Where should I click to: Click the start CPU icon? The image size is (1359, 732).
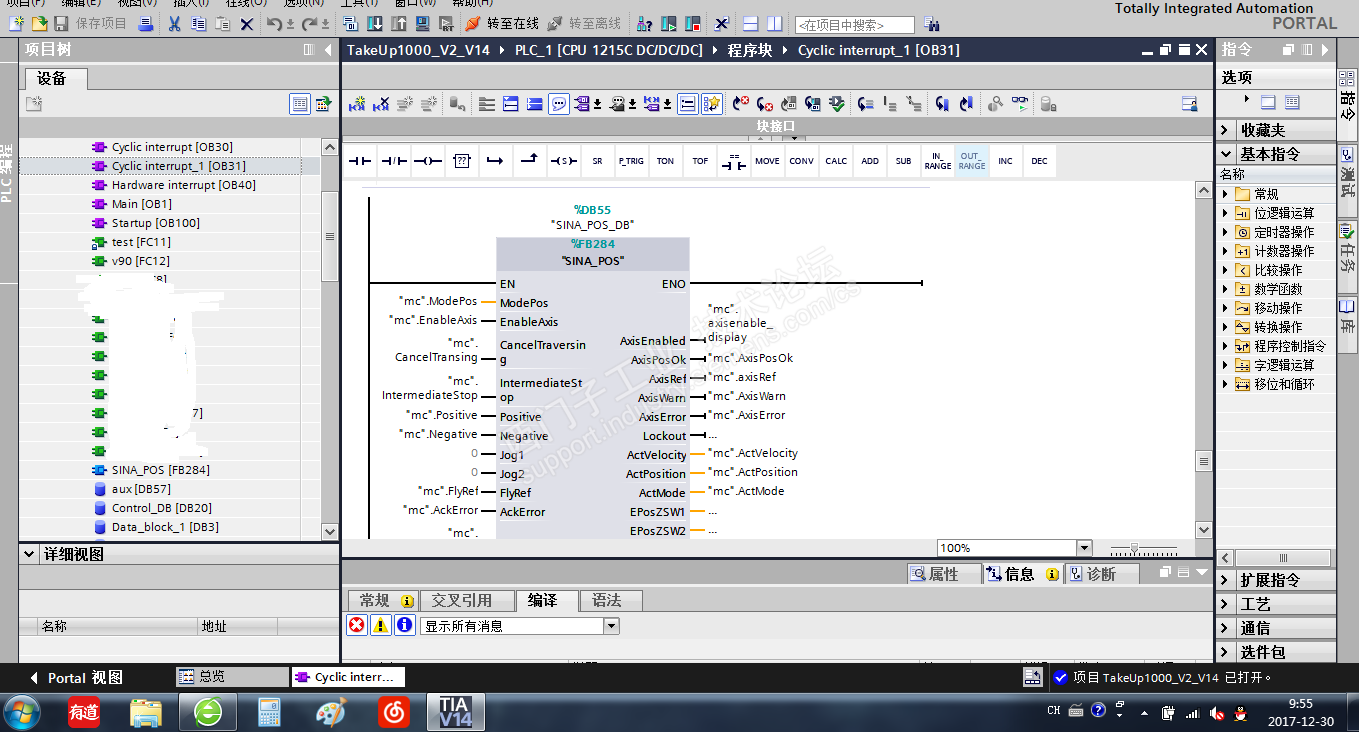[x=670, y=23]
